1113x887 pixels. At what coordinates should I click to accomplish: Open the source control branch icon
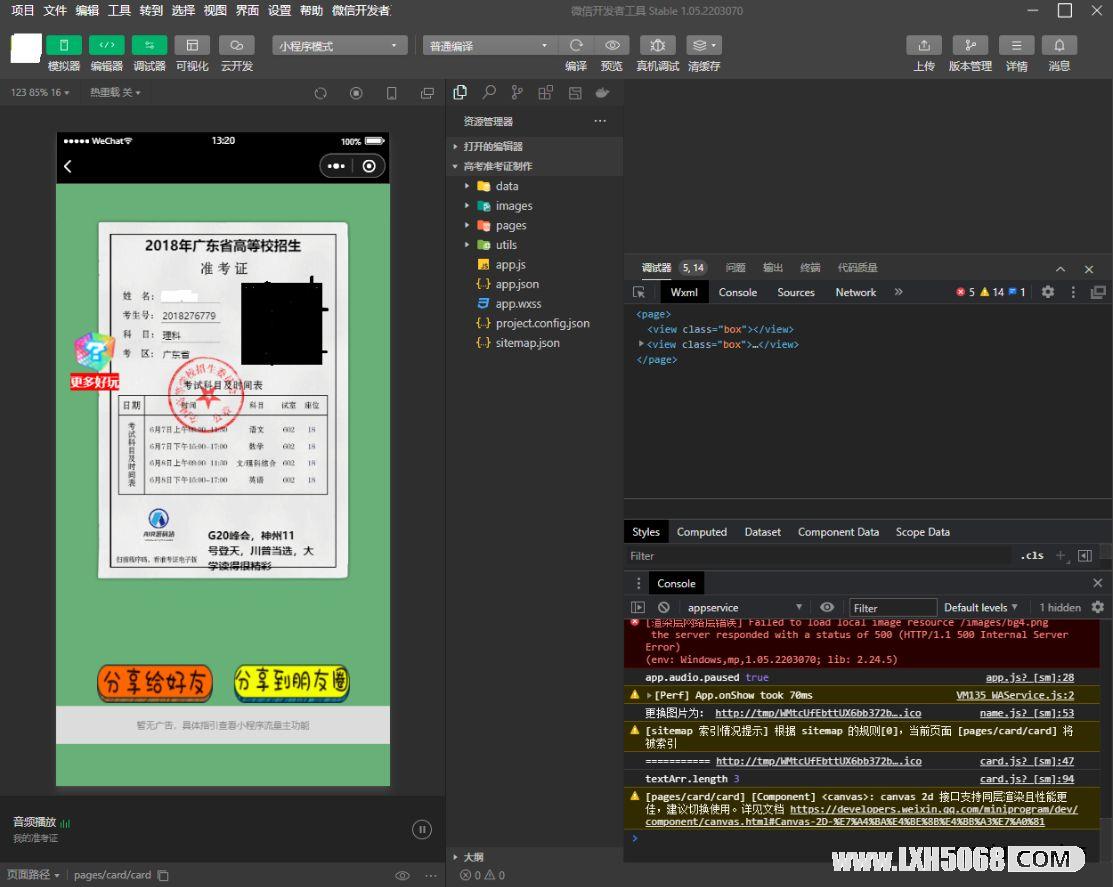click(x=517, y=92)
